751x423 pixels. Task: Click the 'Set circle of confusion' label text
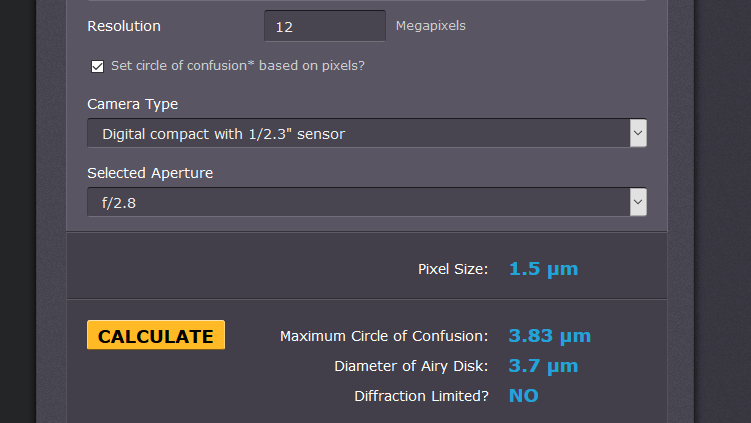tap(237, 66)
